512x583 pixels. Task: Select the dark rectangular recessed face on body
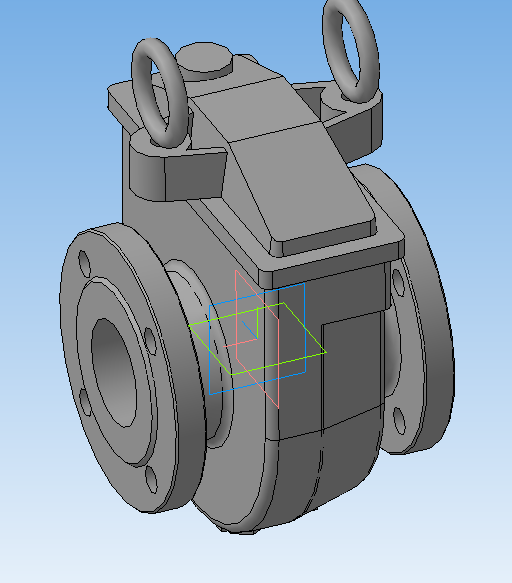(353, 370)
